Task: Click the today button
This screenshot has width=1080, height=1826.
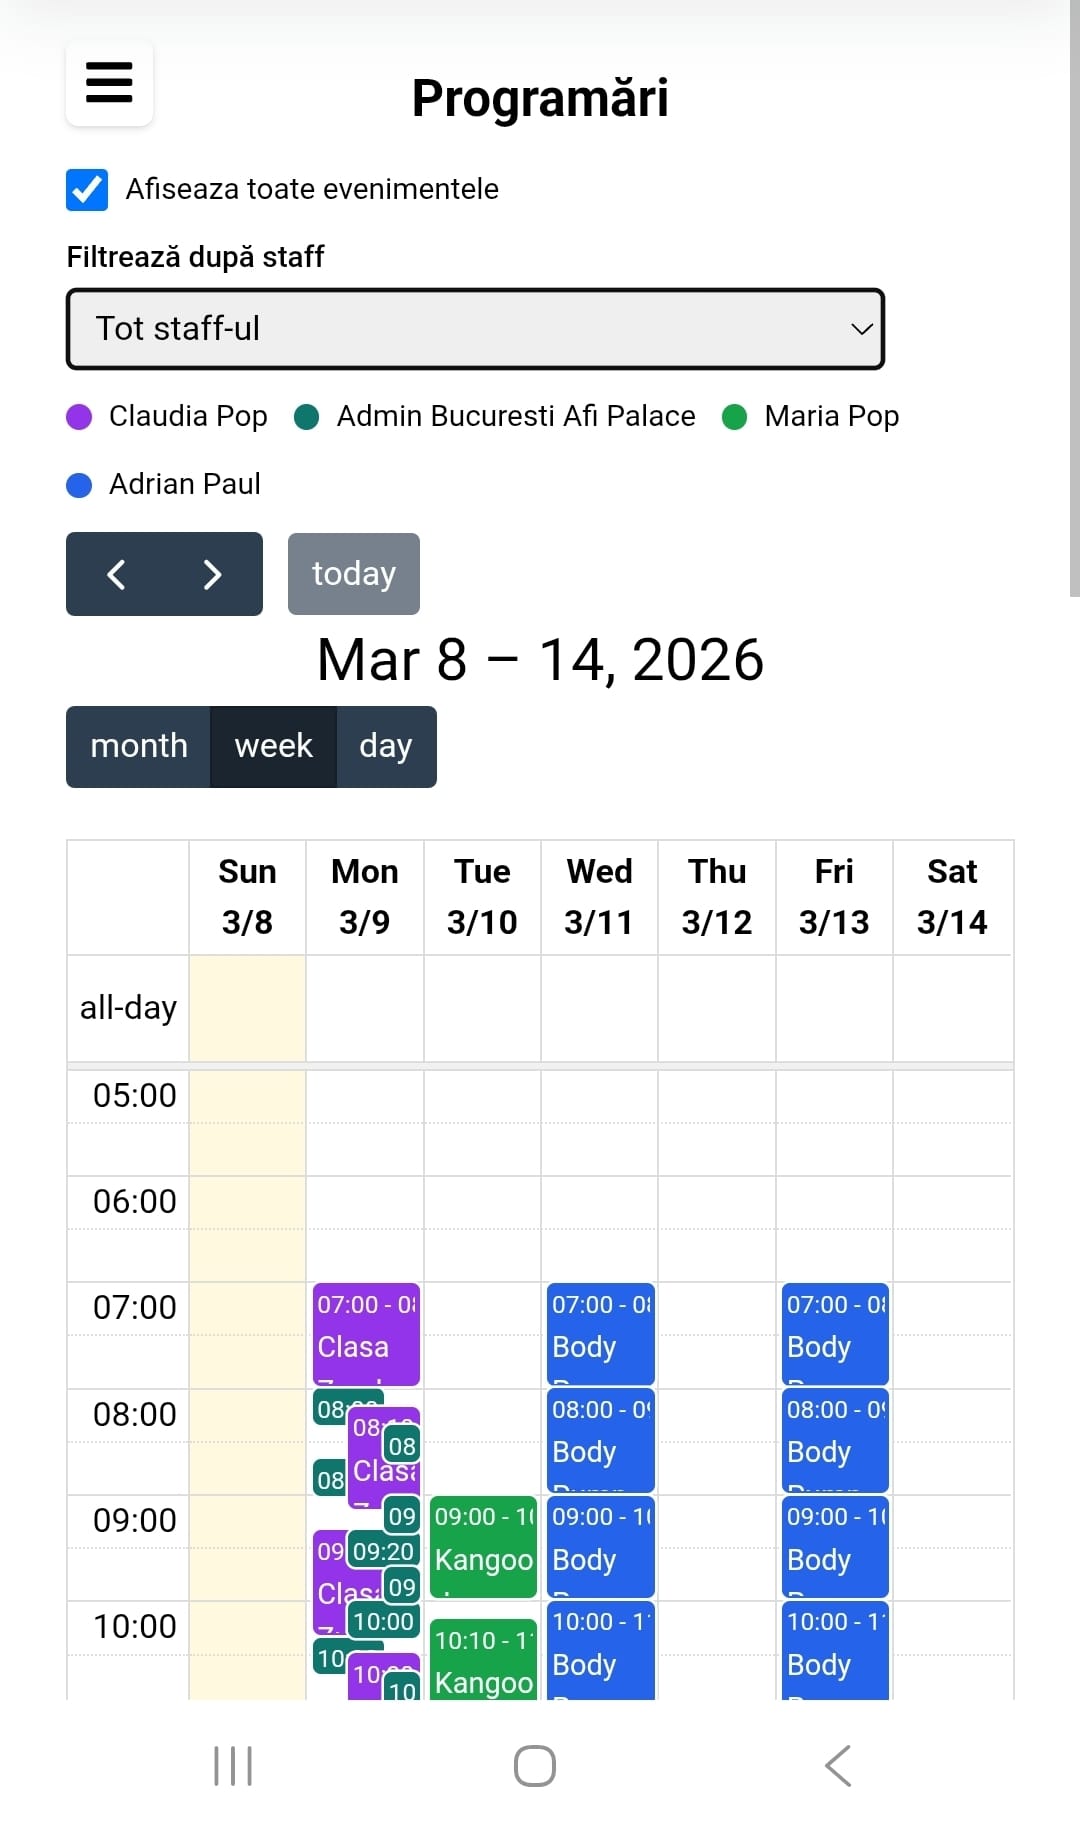Action: point(354,574)
